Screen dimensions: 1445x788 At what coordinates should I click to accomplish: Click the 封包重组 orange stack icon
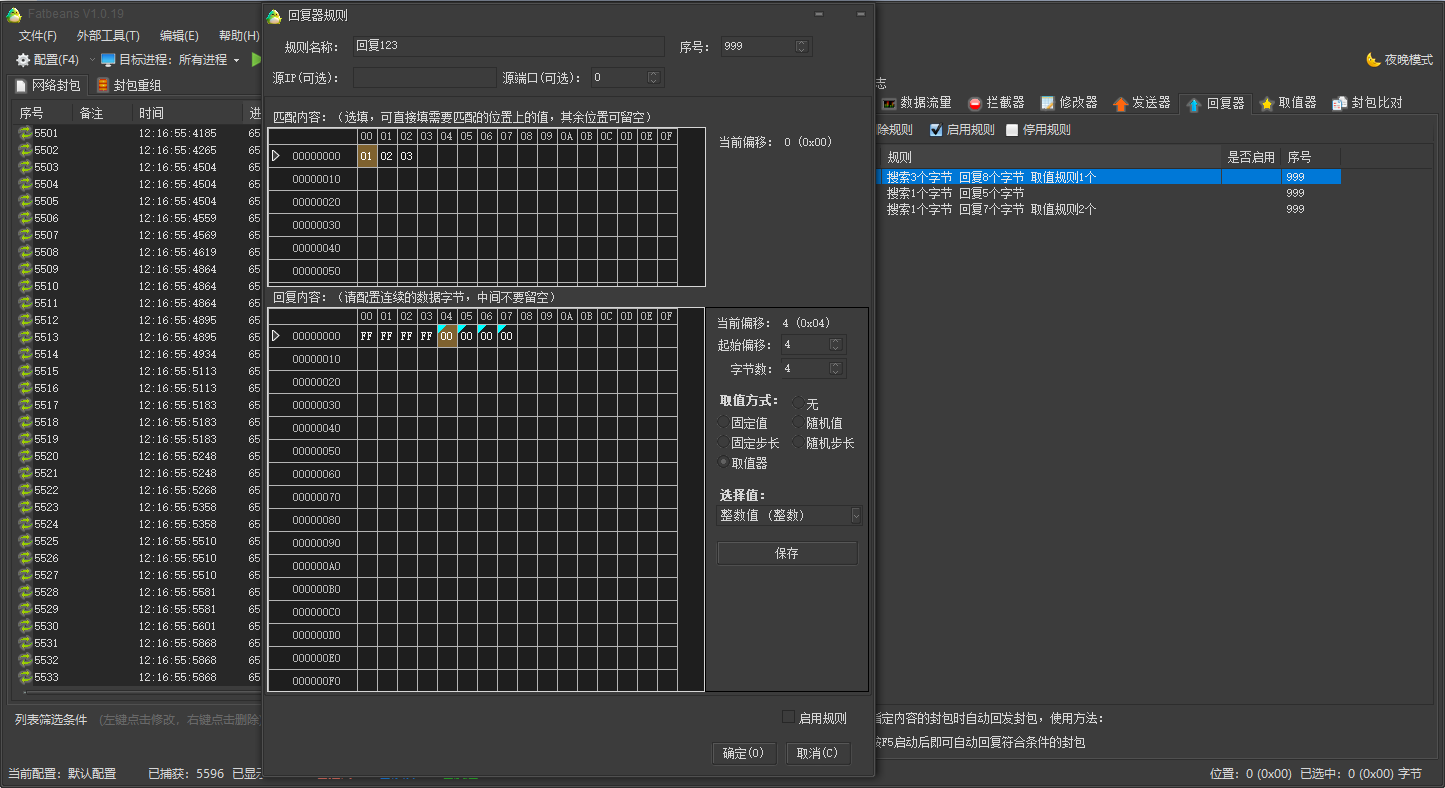point(103,86)
